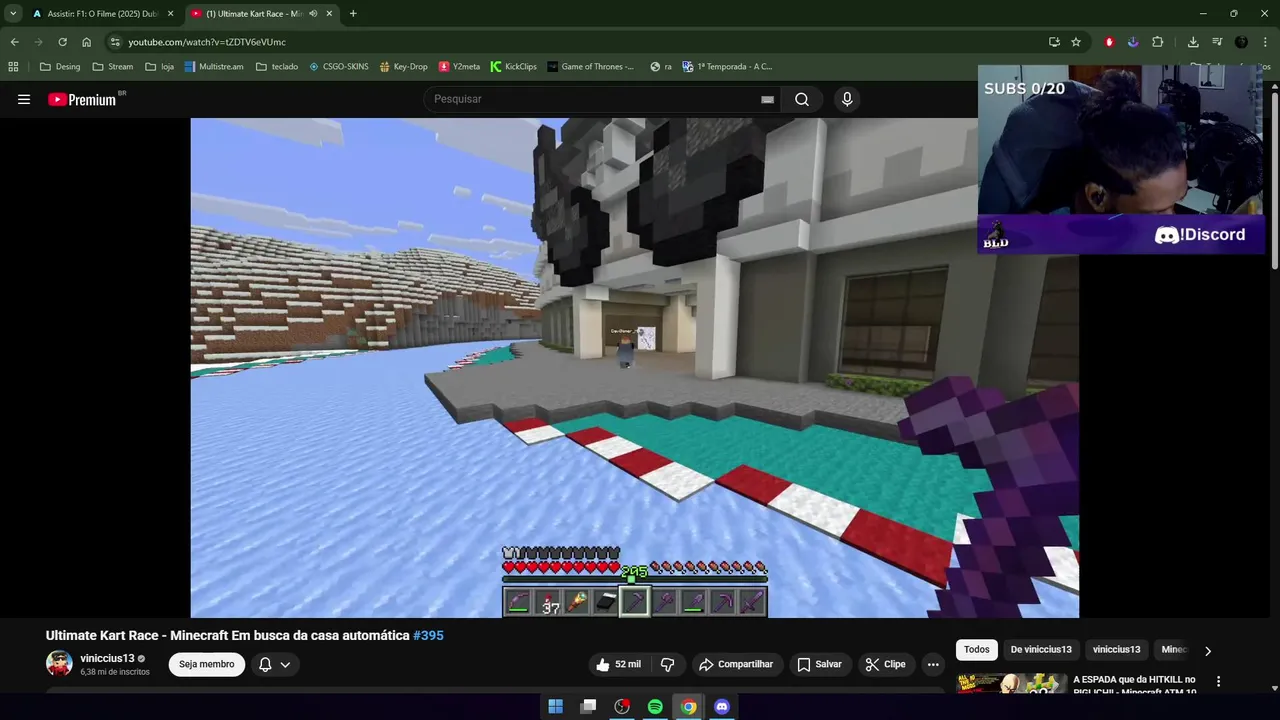The image size is (1280, 720).
Task: Open the purple downloader extension icon
Action: click(x=1133, y=42)
